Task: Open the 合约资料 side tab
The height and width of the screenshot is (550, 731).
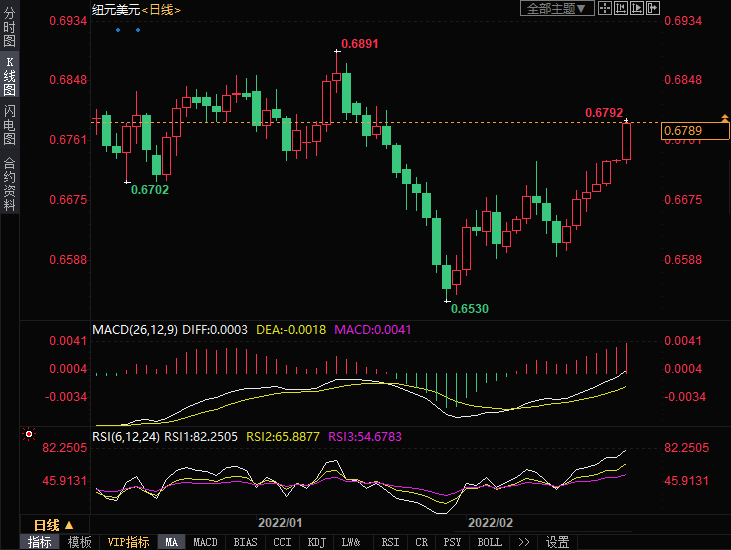Action: 9,183
